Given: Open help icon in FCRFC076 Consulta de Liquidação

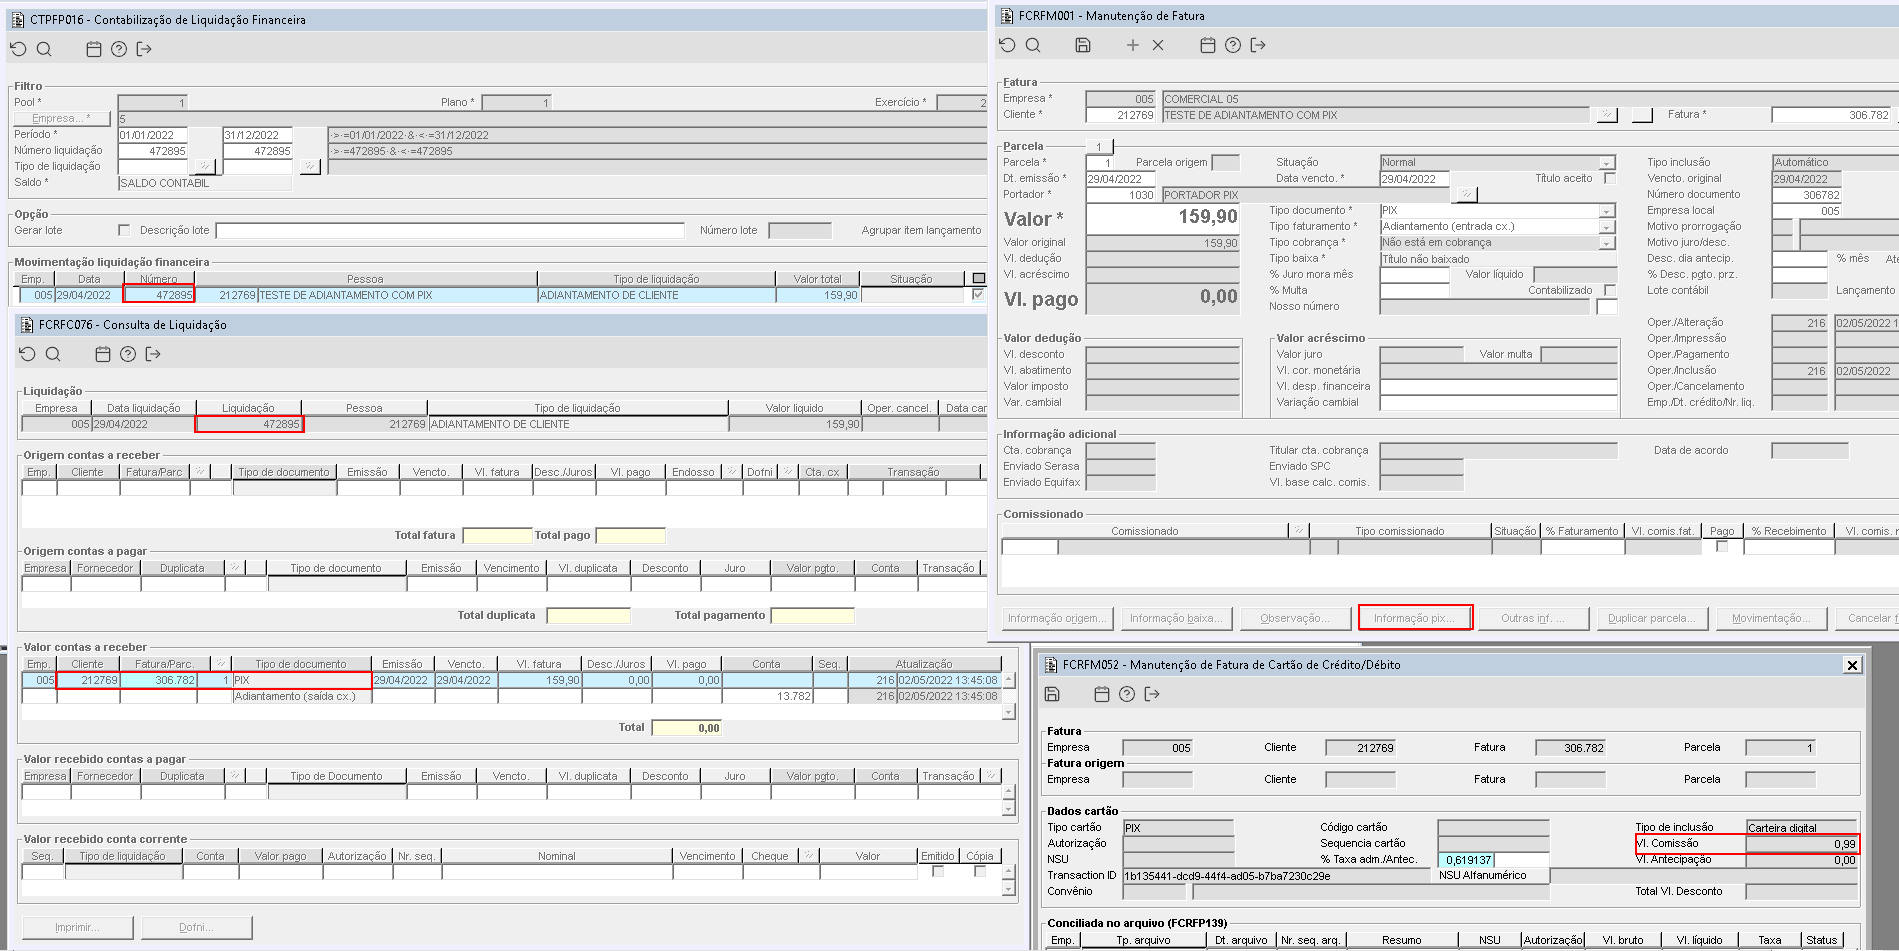Looking at the screenshot, I should (128, 354).
